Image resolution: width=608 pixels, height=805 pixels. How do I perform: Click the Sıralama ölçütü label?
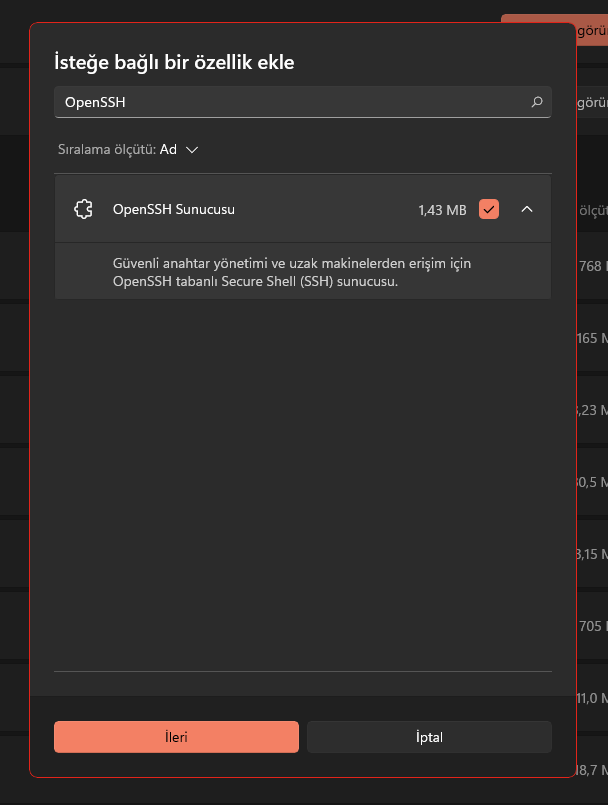point(106,149)
